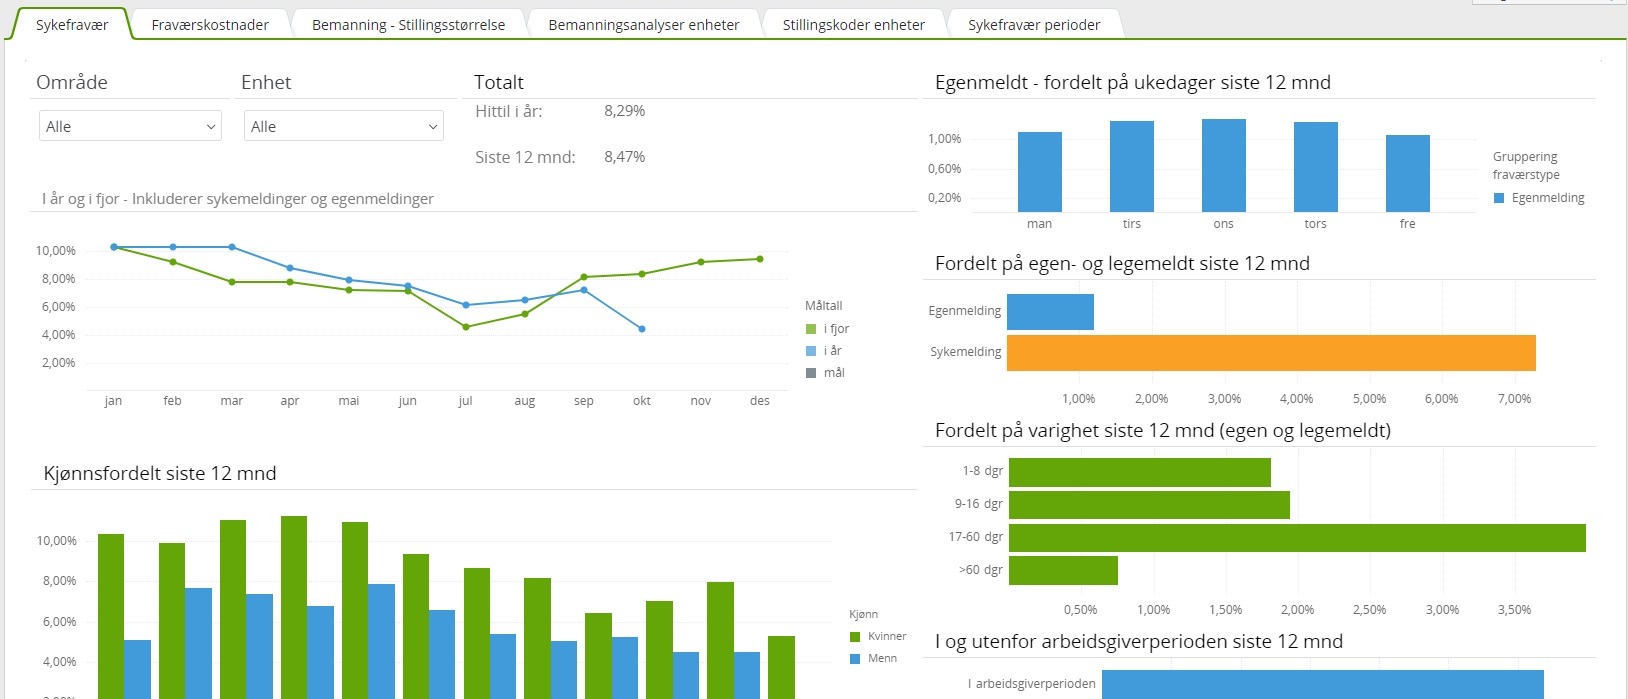This screenshot has height=699, width=1628.
Task: Click the 'I arbeidsgiverperioden' blue bar
Action: 1322,684
